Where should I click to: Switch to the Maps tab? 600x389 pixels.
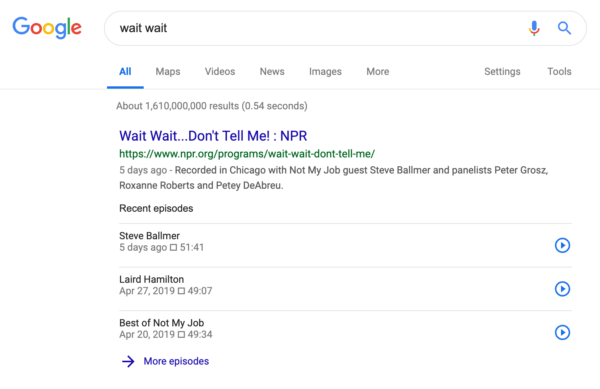pos(168,72)
